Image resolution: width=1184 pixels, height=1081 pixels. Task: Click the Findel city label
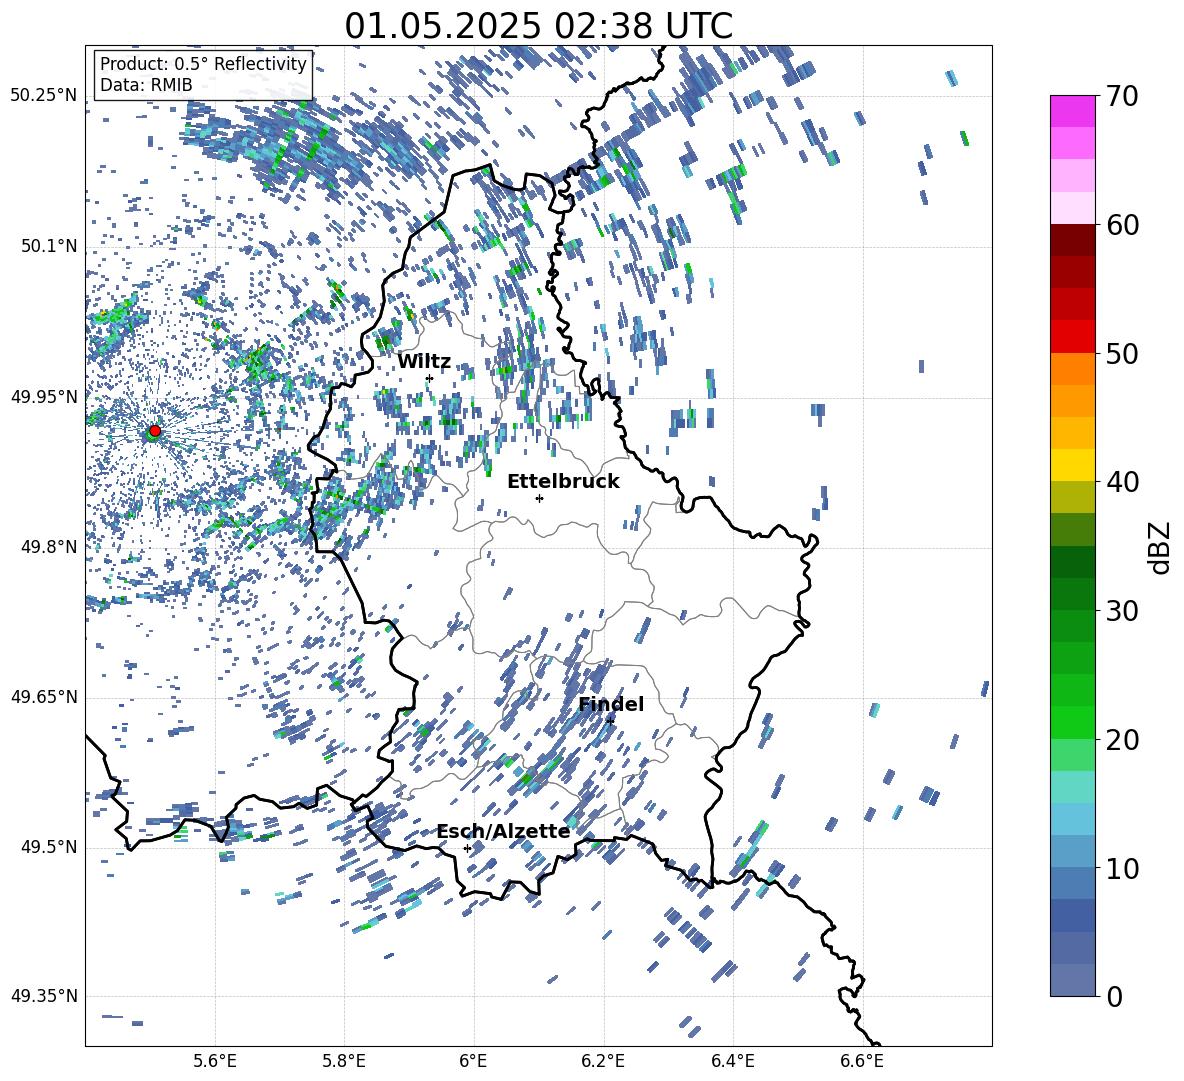pyautogui.click(x=611, y=704)
